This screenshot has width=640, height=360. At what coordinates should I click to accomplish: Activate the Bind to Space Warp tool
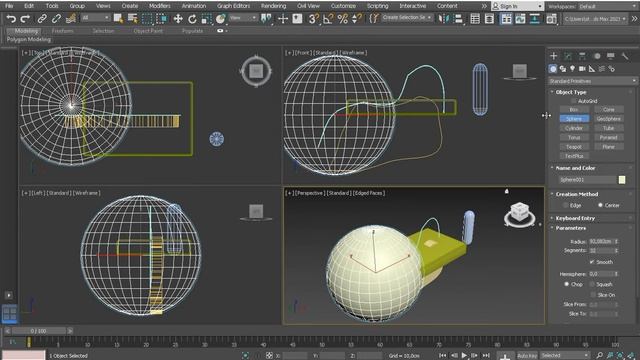pyautogui.click(x=71, y=18)
